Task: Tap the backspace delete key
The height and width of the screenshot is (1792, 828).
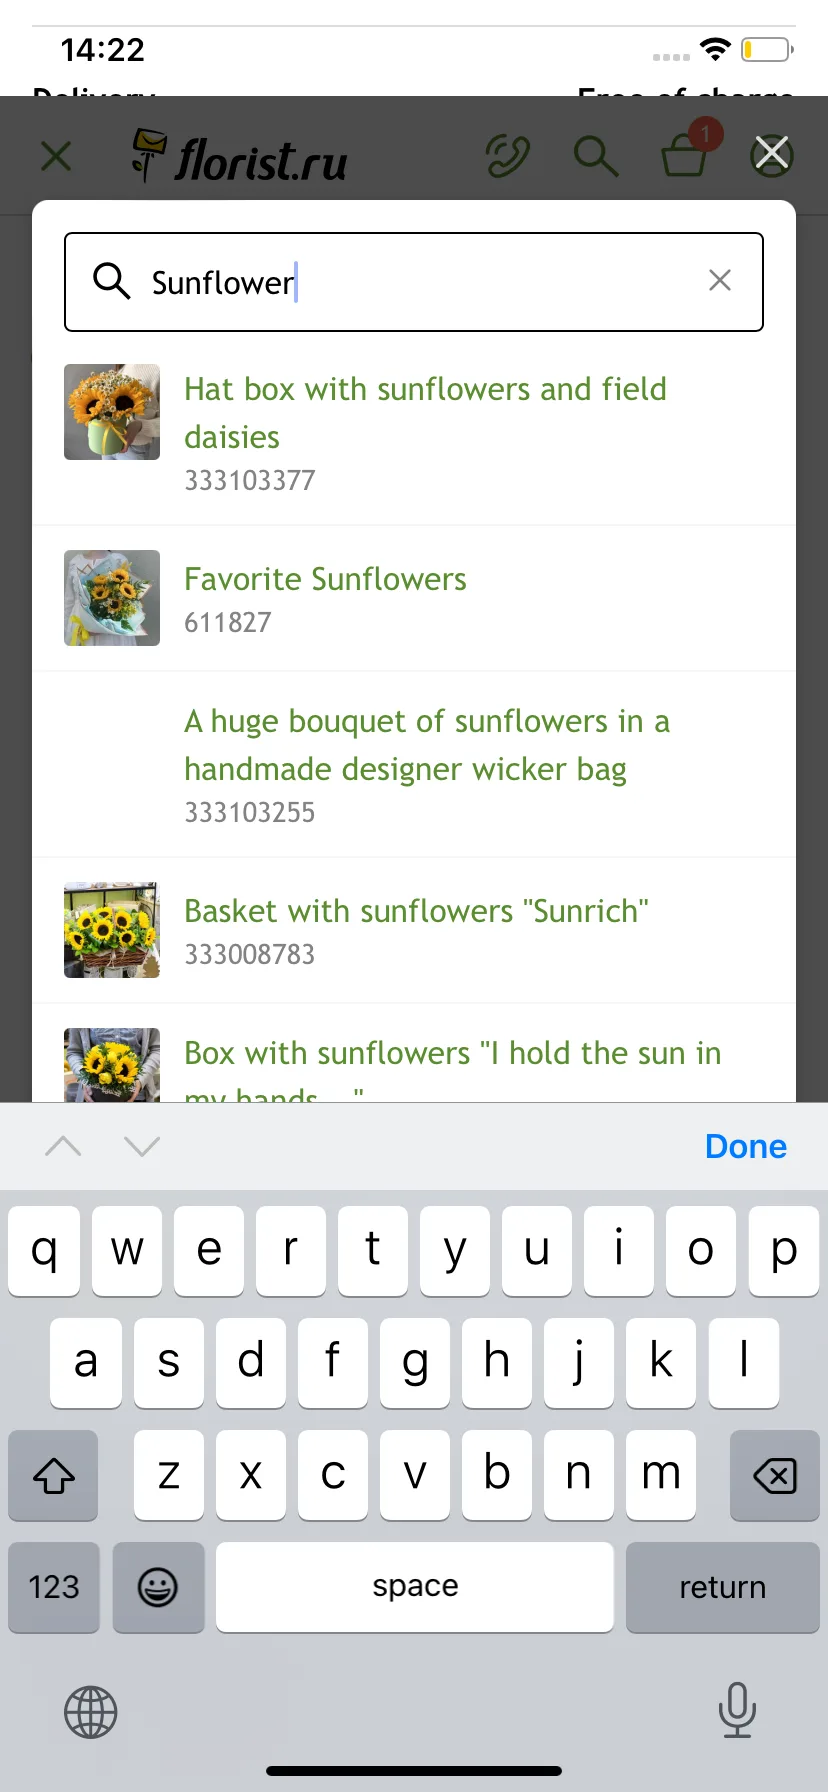Action: pos(775,1475)
